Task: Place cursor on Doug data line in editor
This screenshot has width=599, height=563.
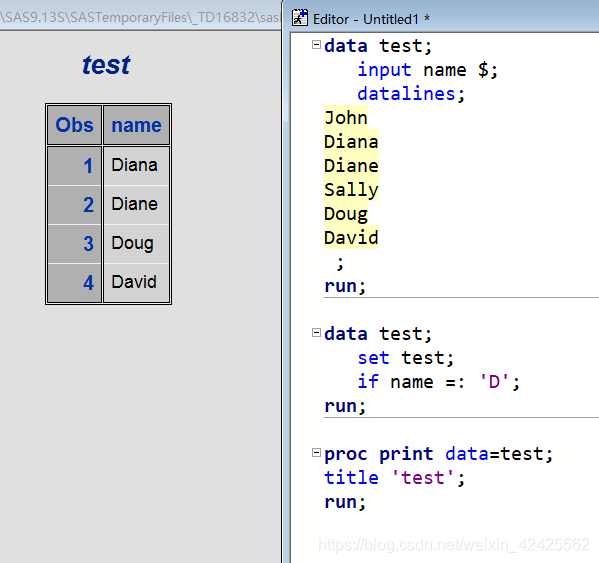Action: (346, 214)
